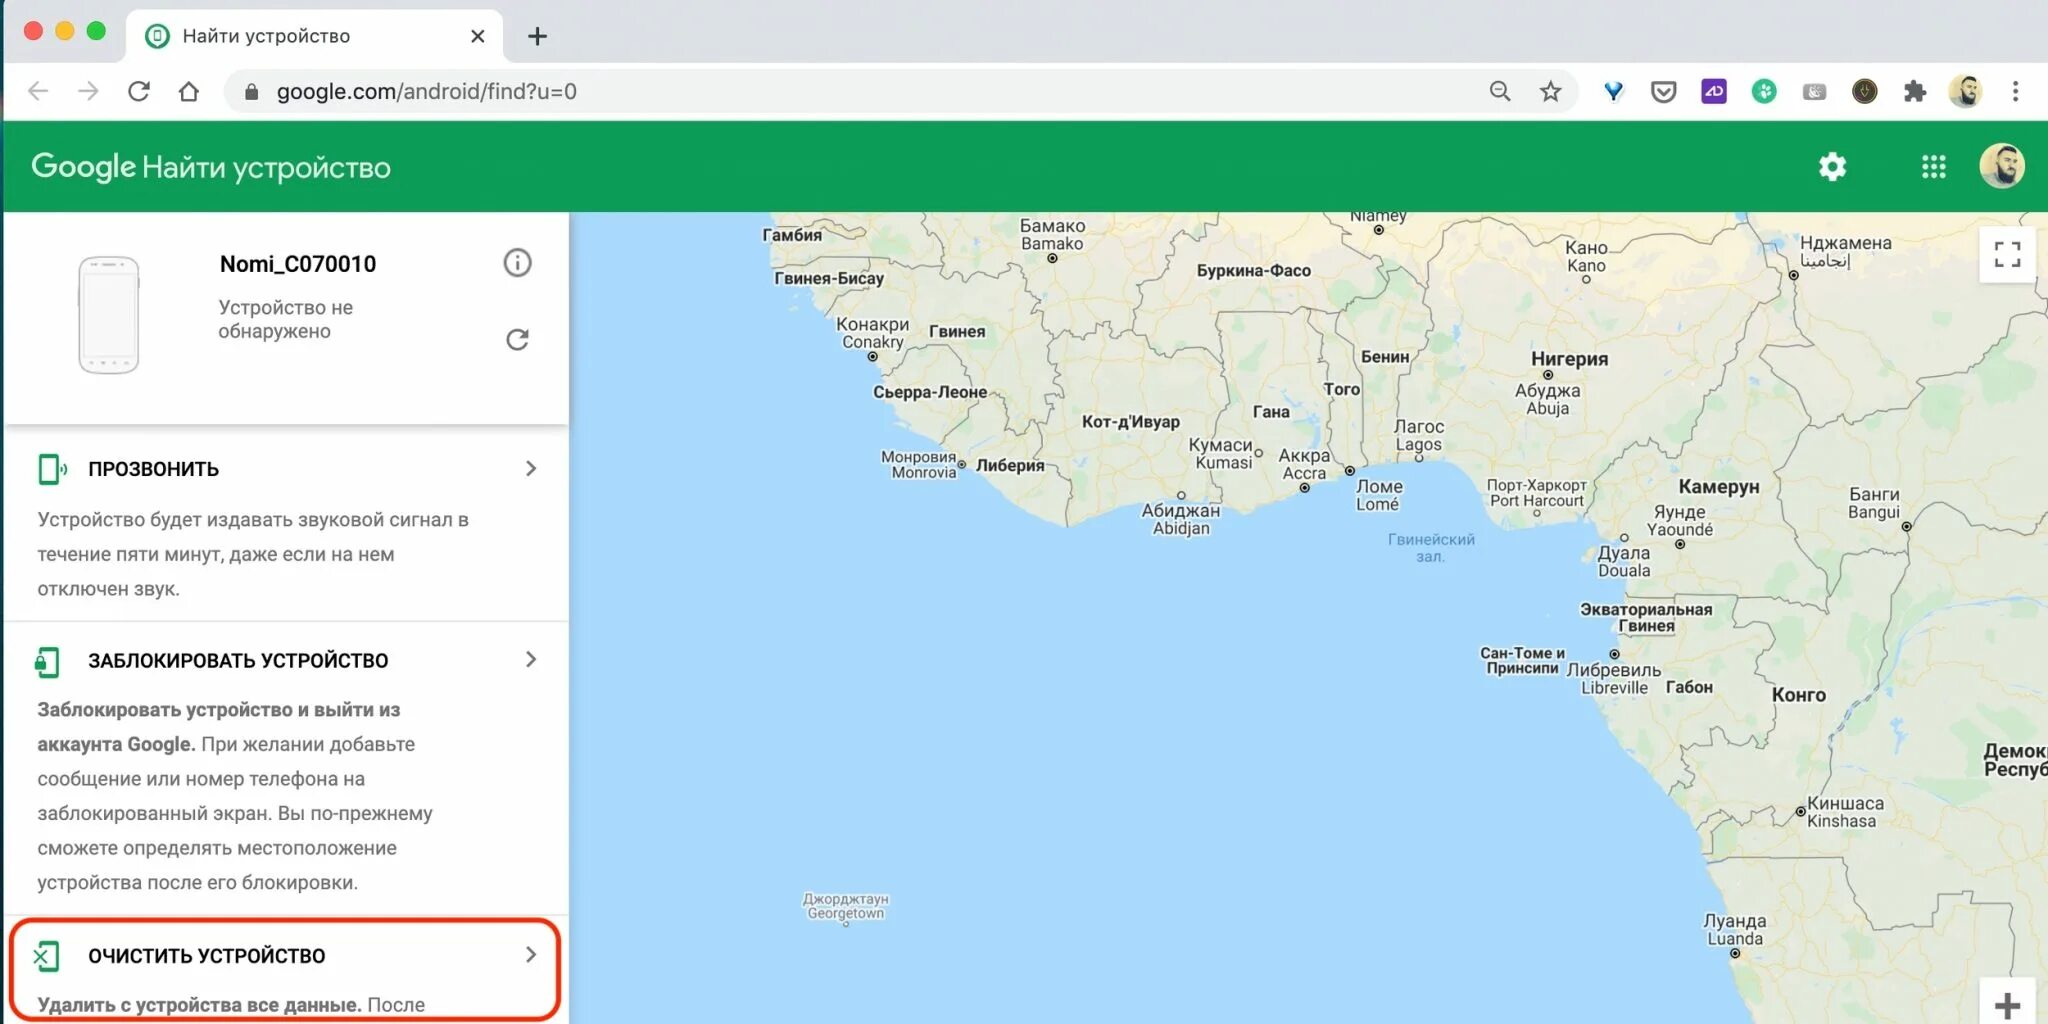This screenshot has height=1024, width=2048.
Task: Click 'Либерия' label on map
Action: pos(1010,465)
